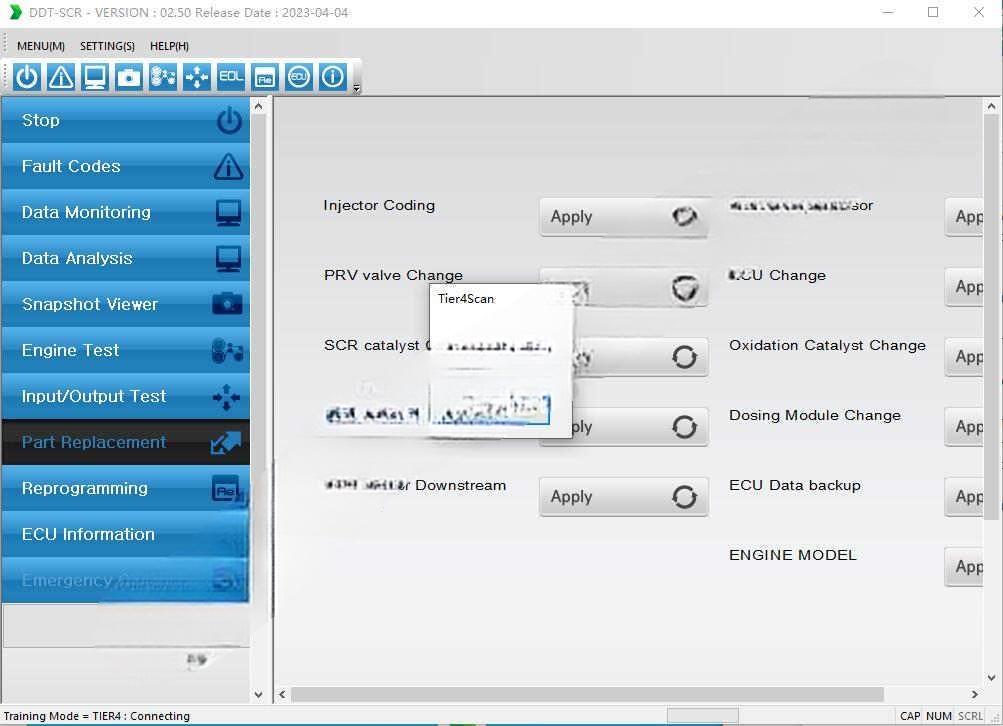The height and width of the screenshot is (726, 1003).
Task: Open the SETTING(S) menu
Action: pos(107,46)
